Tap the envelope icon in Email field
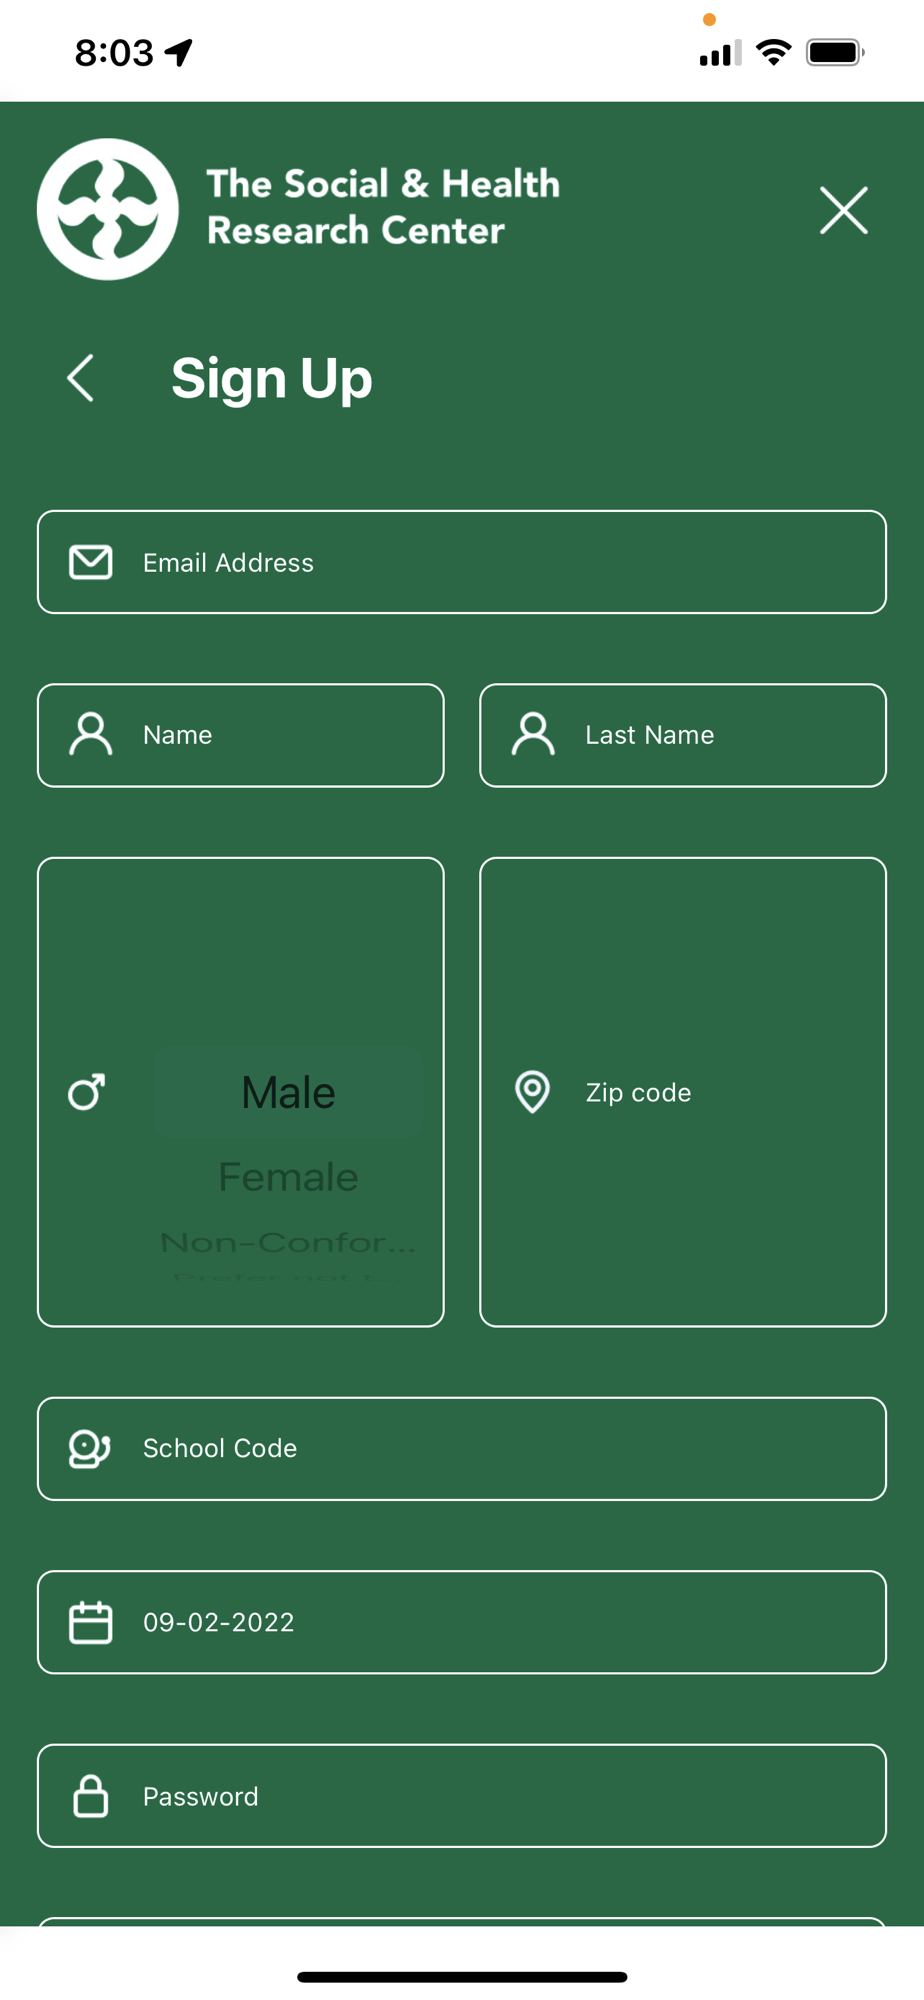 (x=90, y=562)
